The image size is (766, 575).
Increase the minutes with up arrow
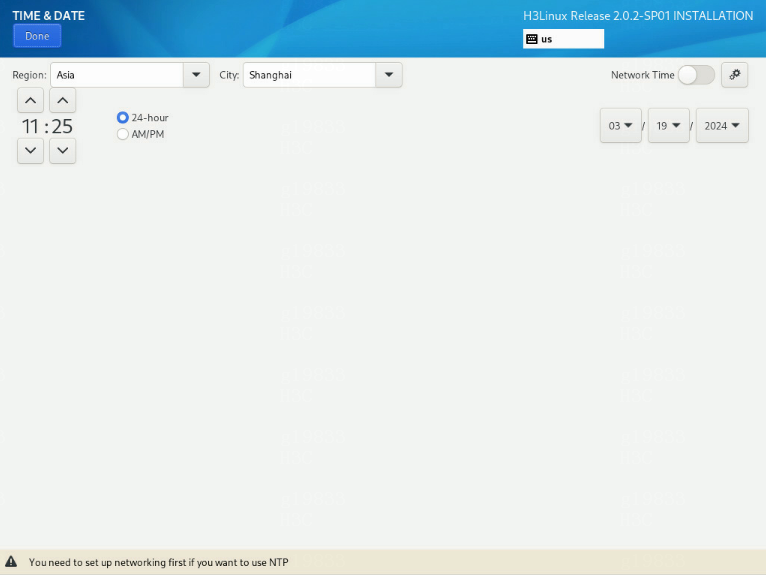point(63,101)
